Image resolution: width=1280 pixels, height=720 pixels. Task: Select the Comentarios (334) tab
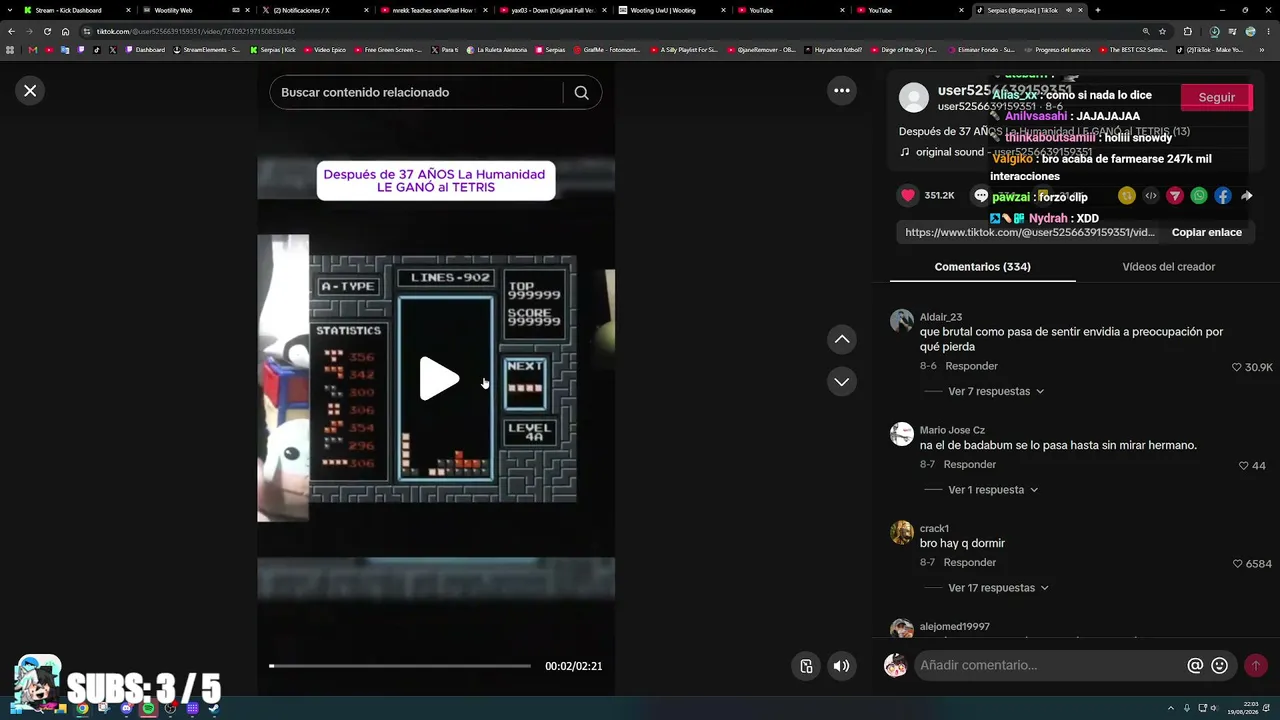coord(982,267)
